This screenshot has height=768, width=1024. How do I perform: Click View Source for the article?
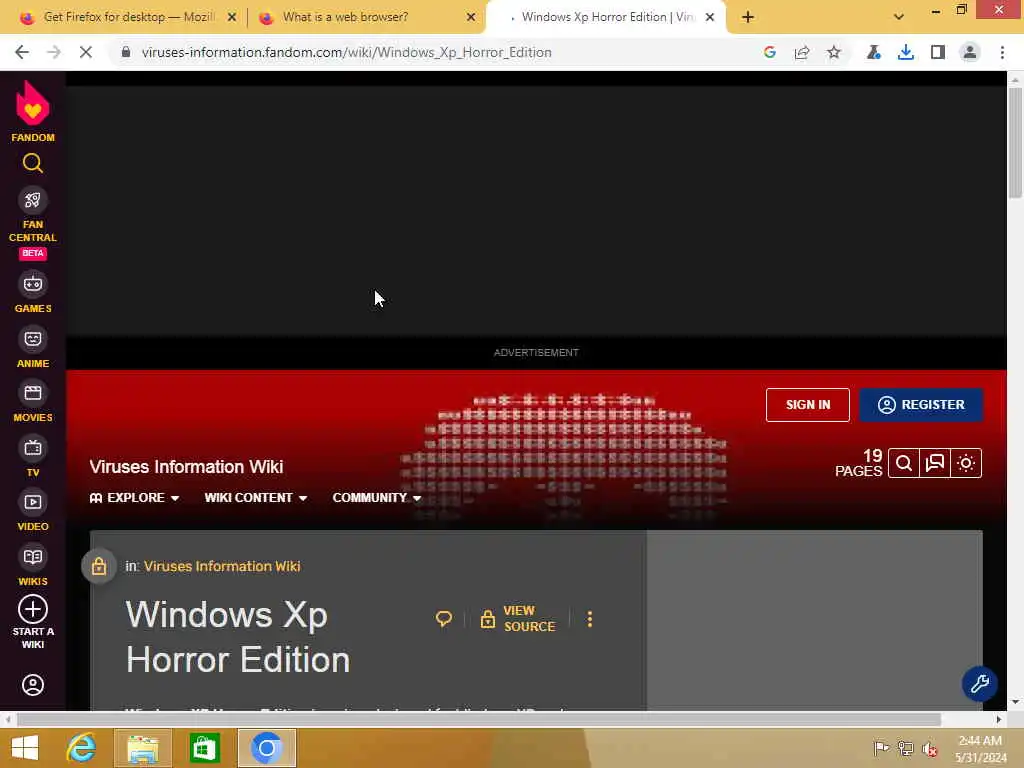(518, 618)
